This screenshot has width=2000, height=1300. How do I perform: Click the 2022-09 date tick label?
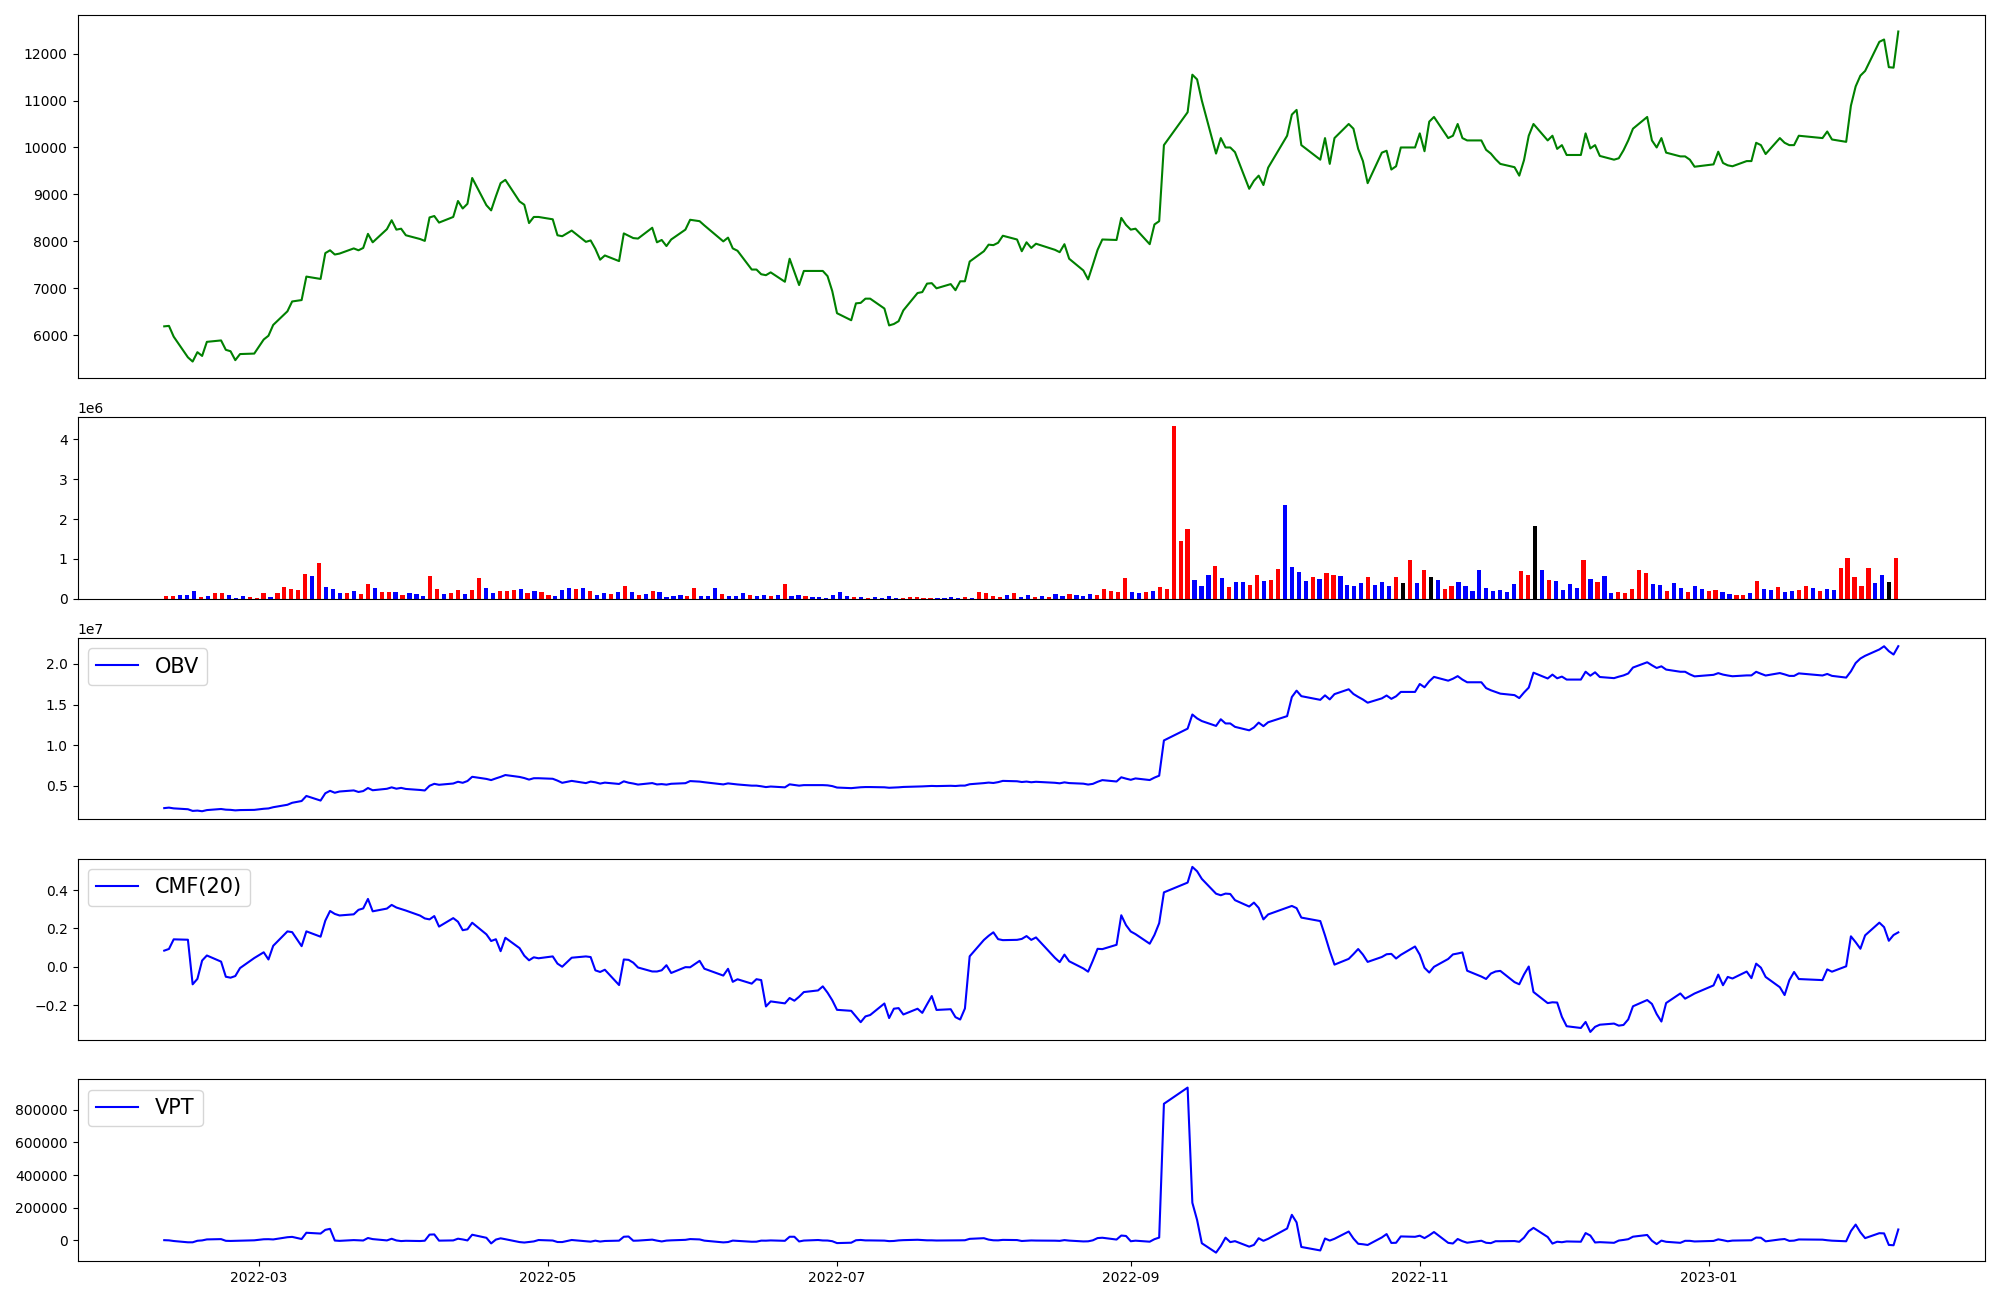(1131, 1277)
